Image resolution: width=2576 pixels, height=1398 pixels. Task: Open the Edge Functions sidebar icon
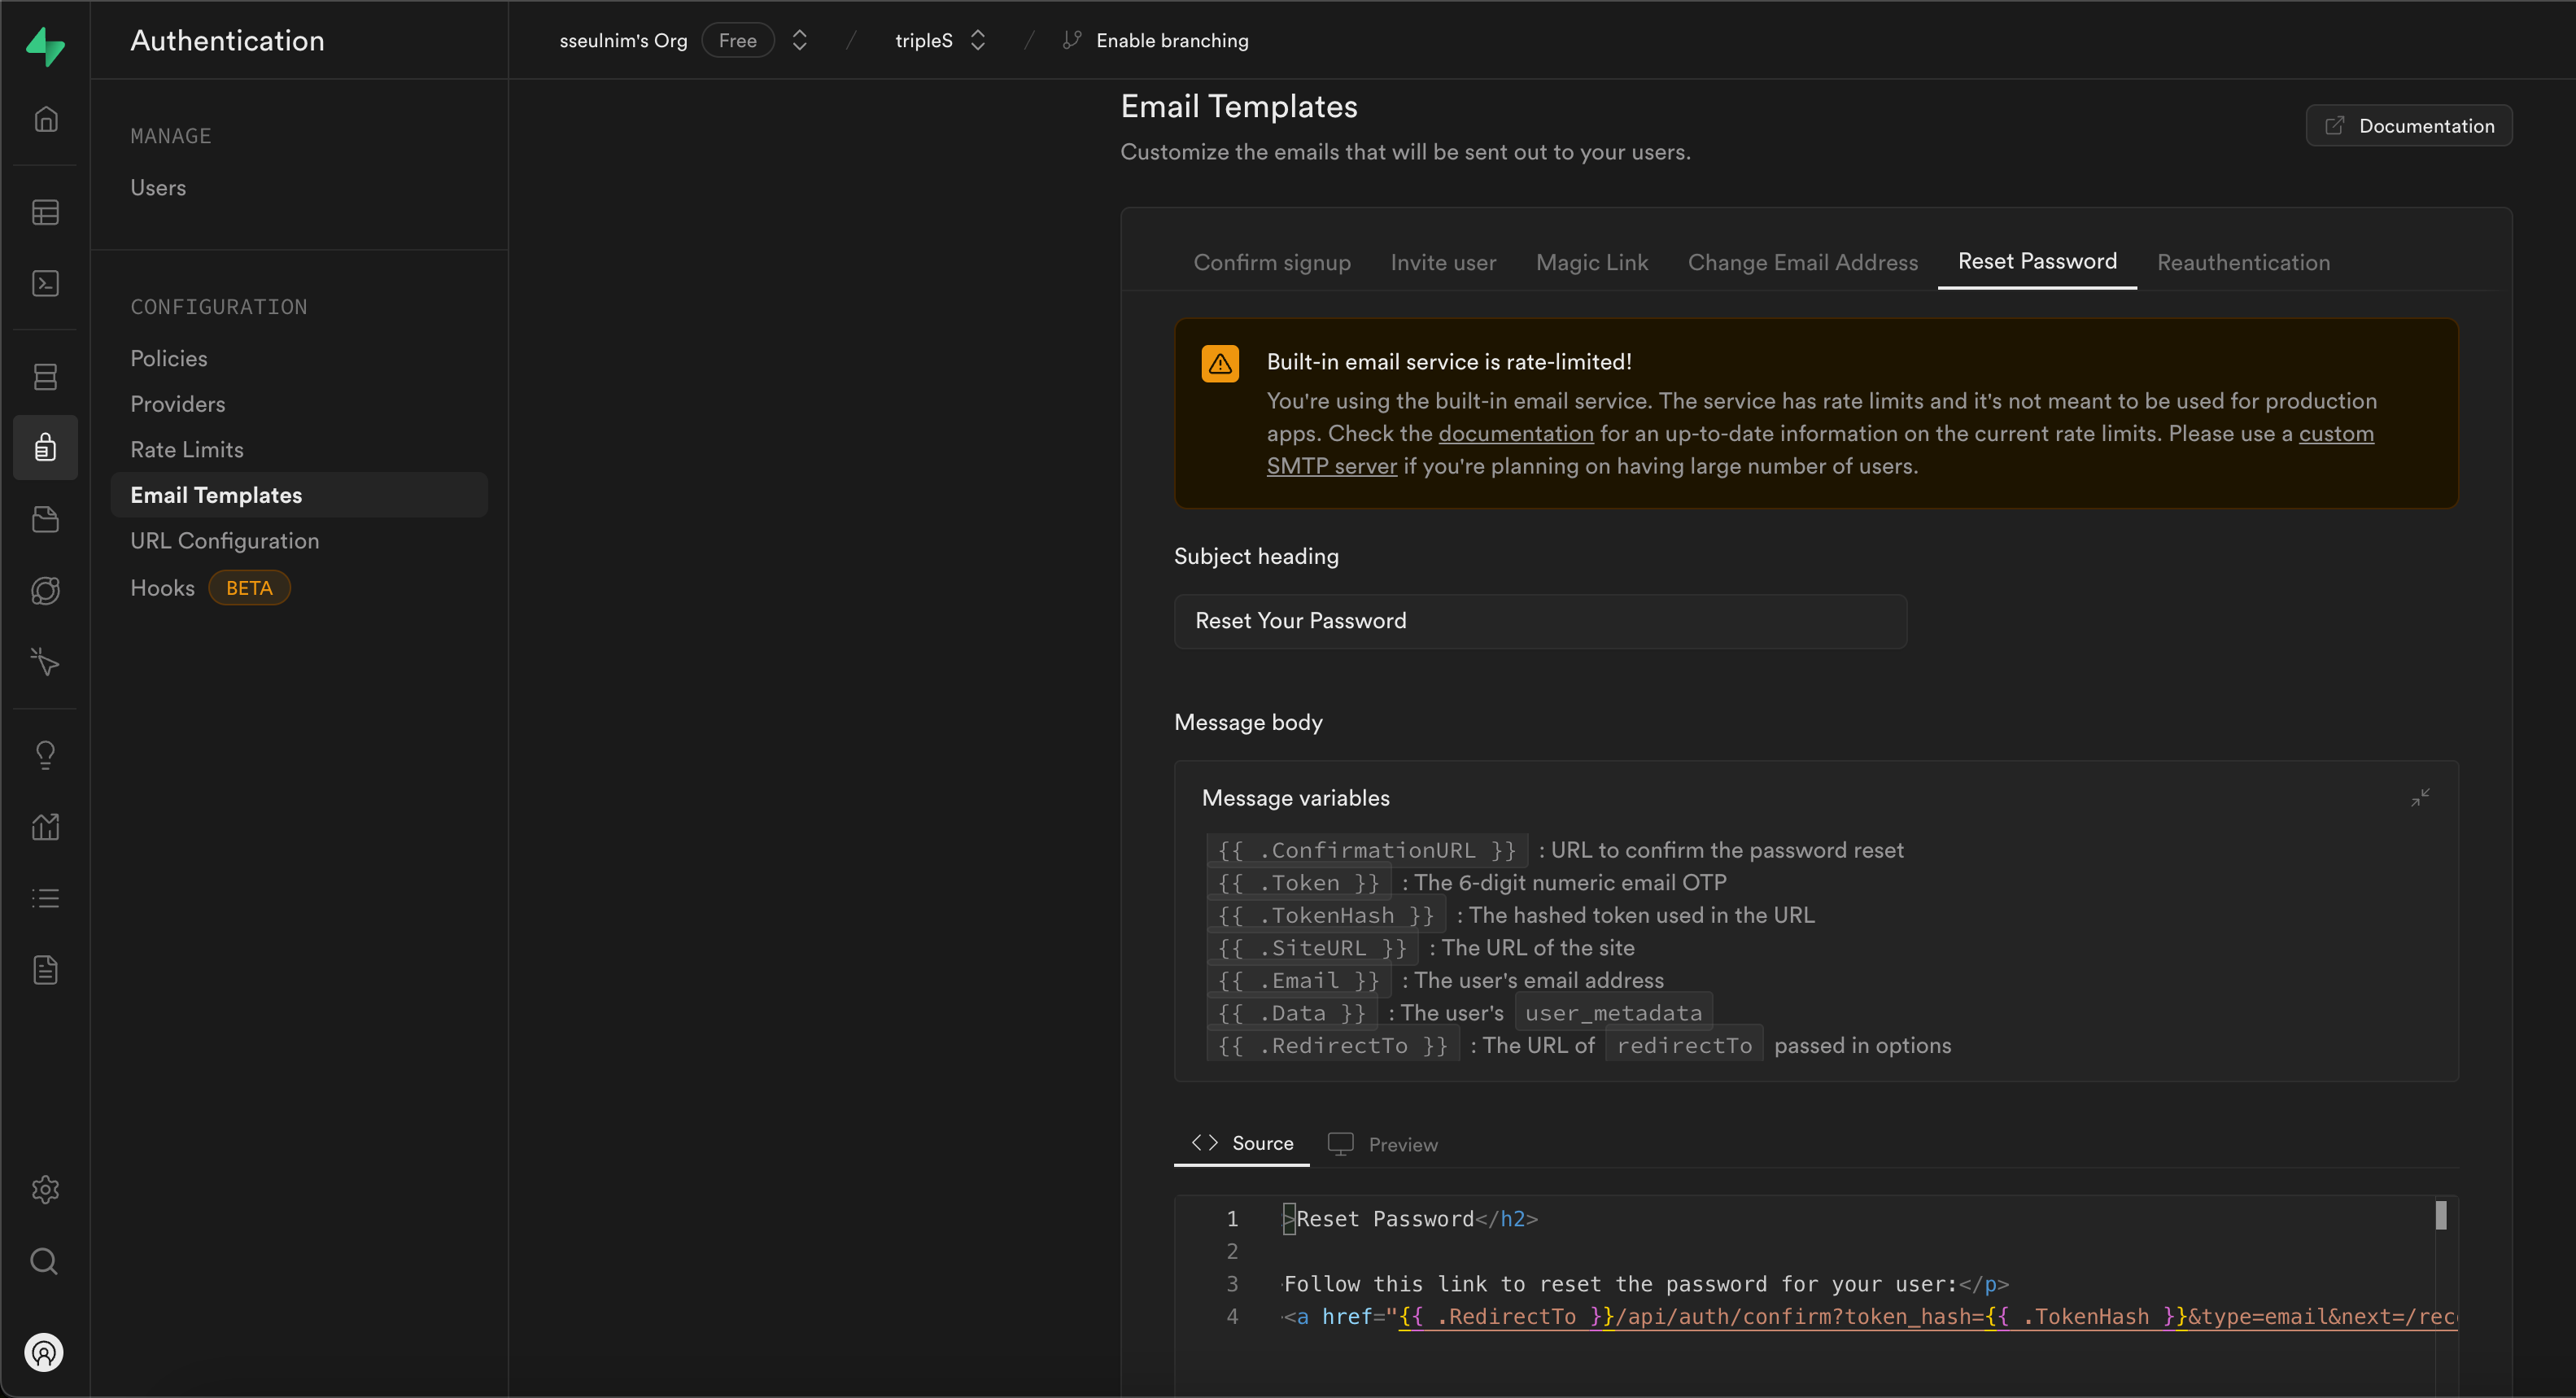45,590
